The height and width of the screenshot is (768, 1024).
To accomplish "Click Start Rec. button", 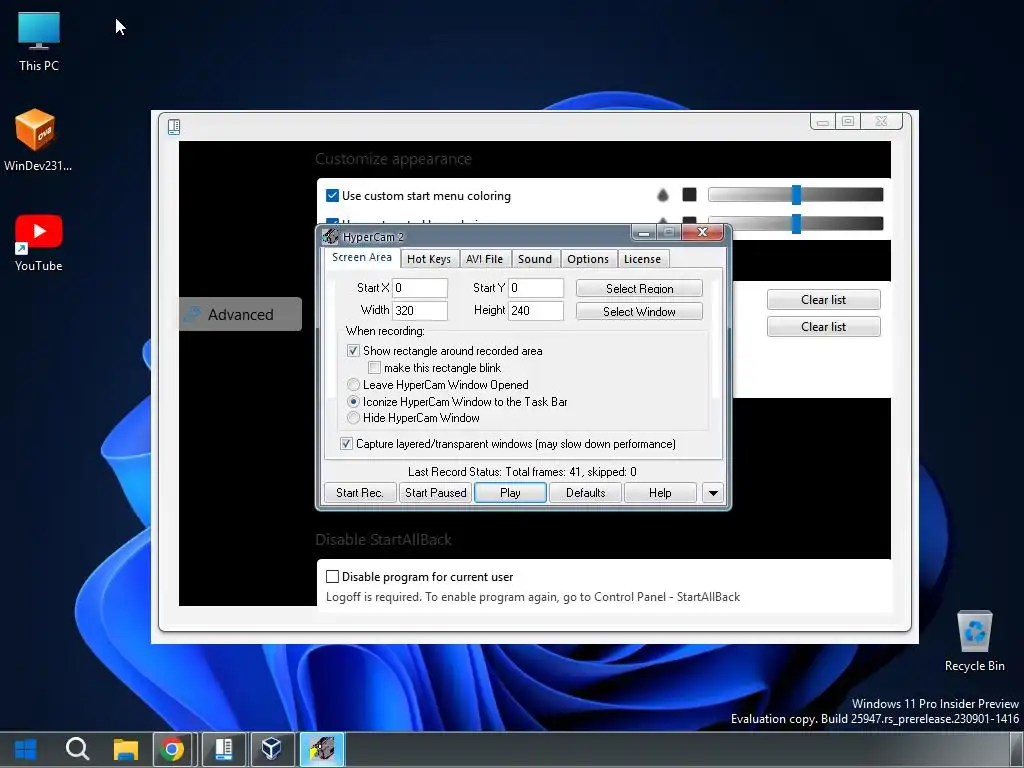I will point(360,493).
